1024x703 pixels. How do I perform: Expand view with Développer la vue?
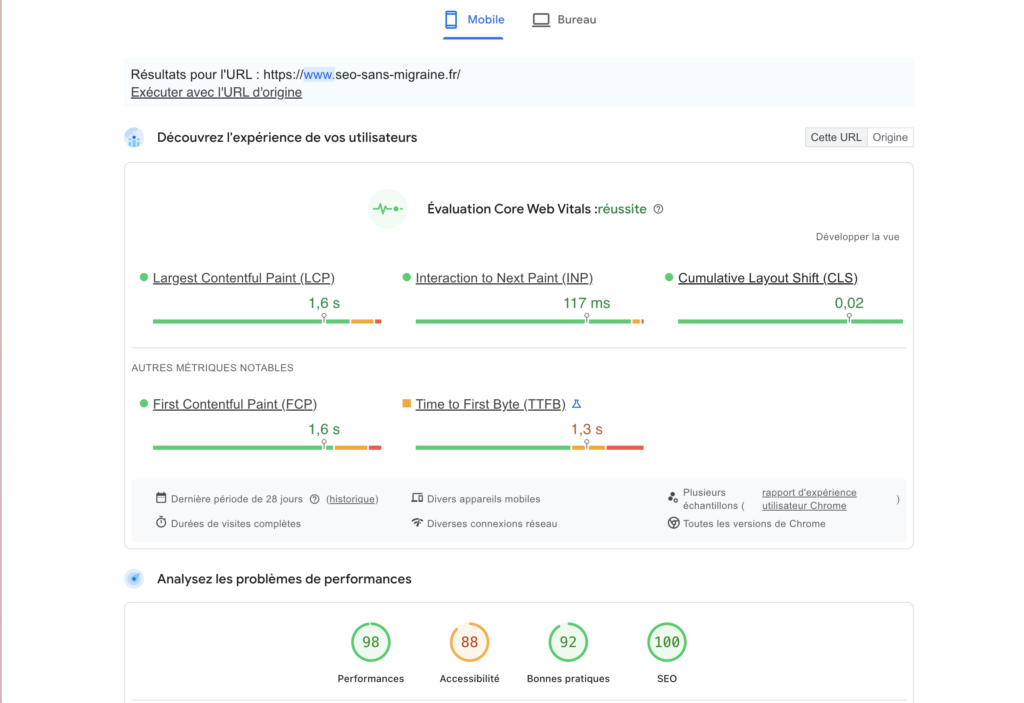click(857, 237)
